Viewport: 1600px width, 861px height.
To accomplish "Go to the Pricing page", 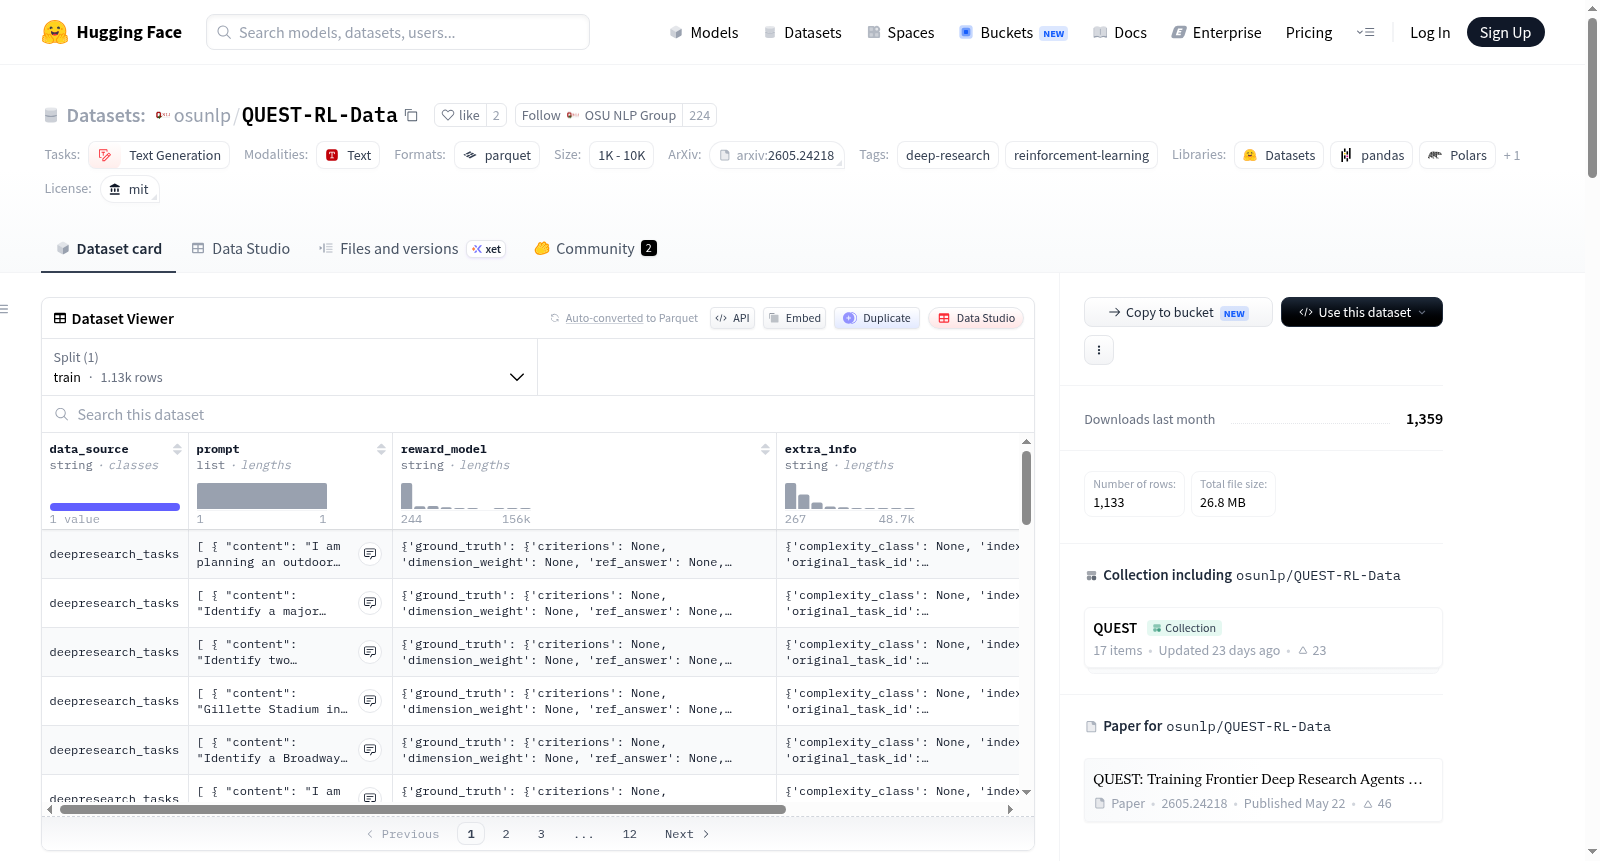I will coord(1309,32).
